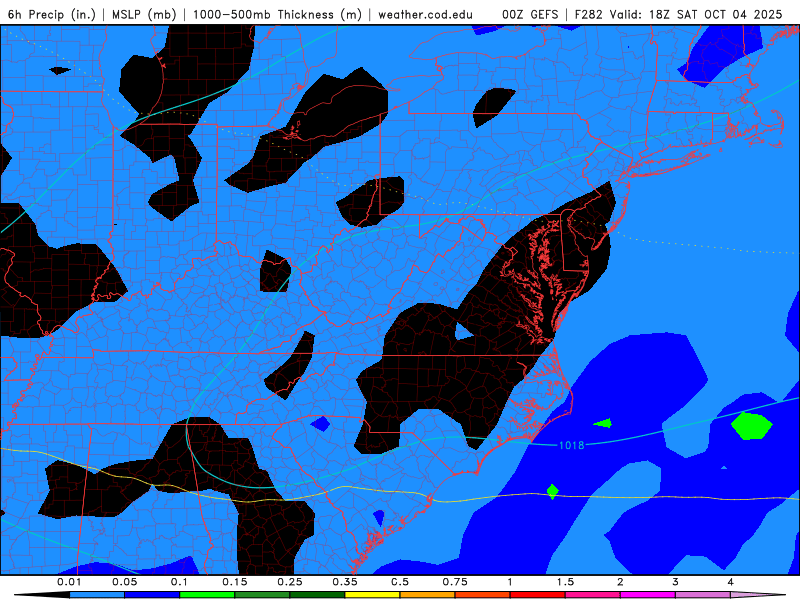
Task: Click the legend value 2
Action: pos(620,582)
